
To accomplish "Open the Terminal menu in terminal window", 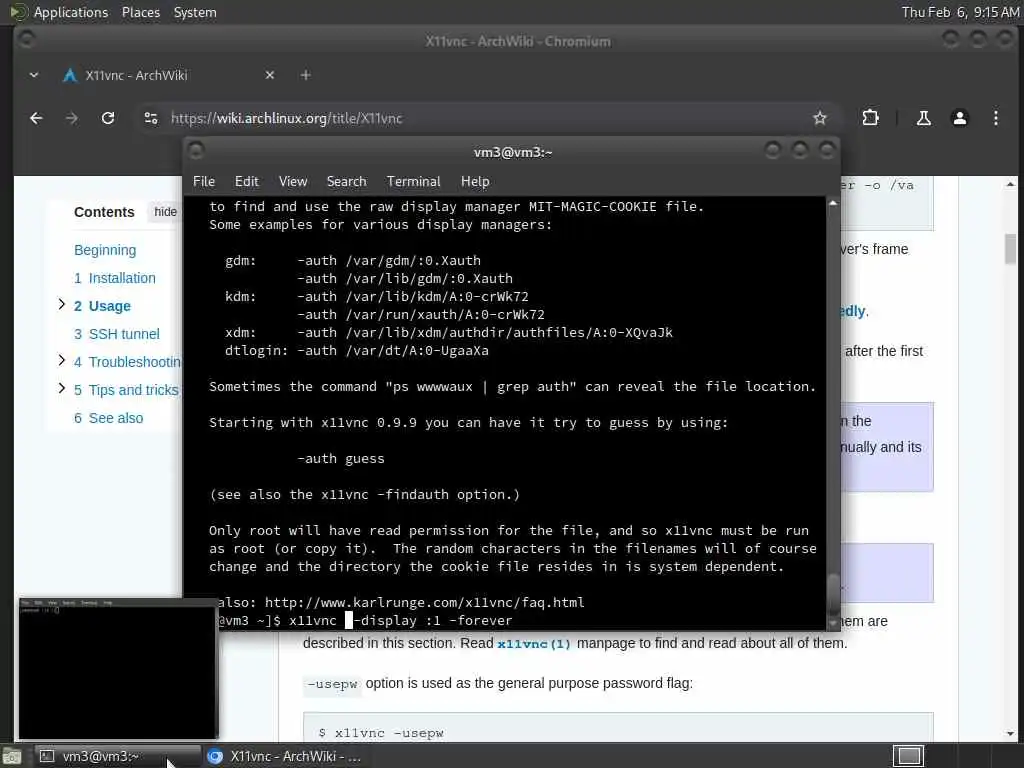I will [413, 182].
